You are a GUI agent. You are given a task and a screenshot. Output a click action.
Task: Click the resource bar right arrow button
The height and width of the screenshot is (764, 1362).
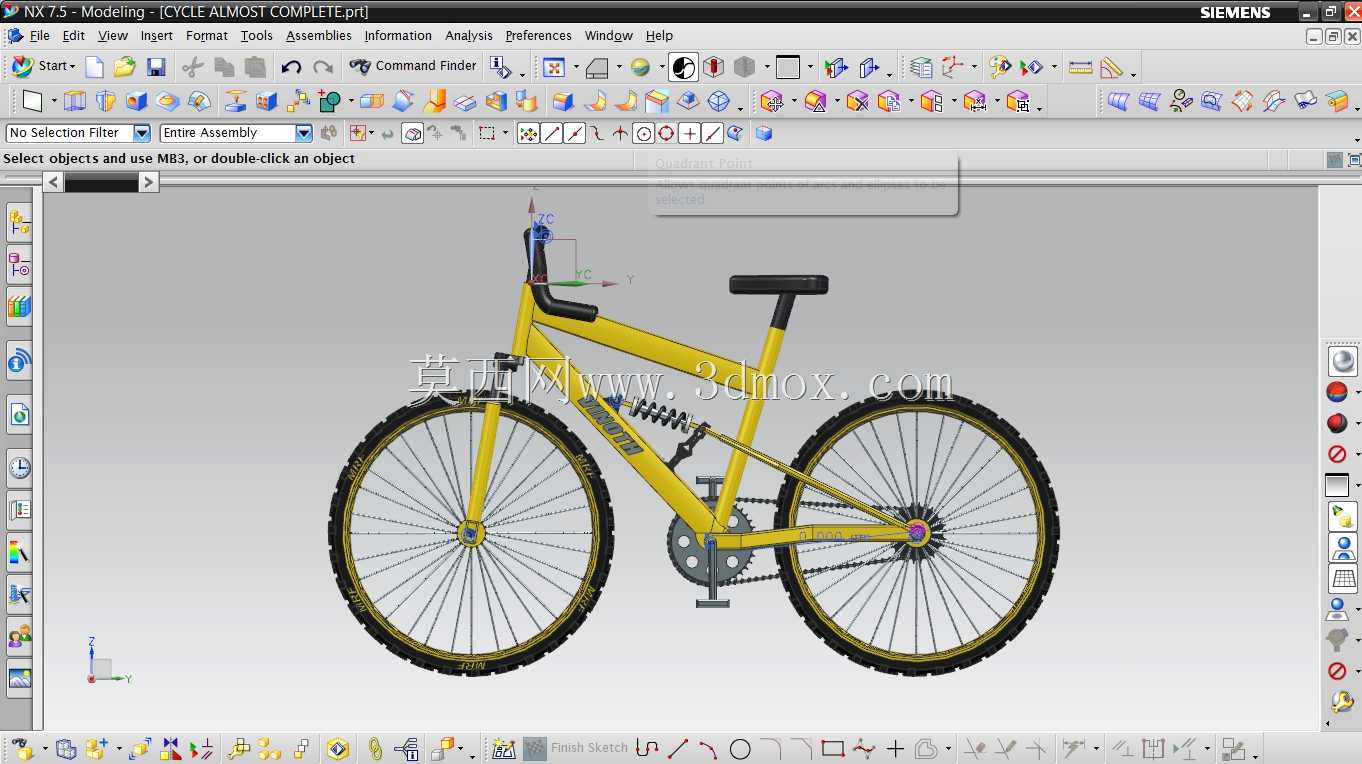(x=148, y=182)
